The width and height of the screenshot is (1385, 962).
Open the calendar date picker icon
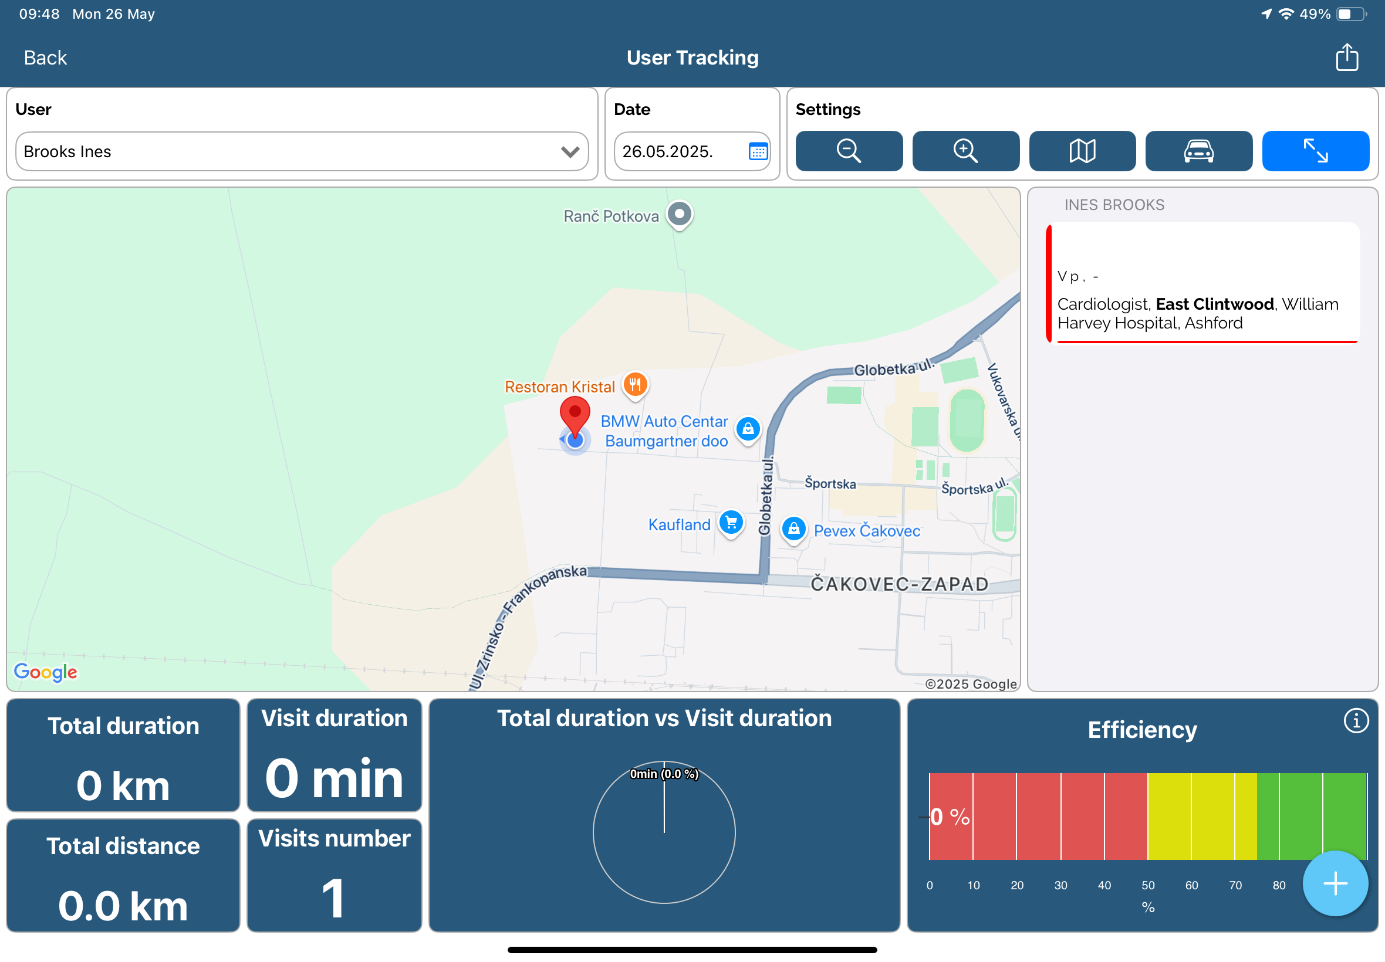point(758,152)
